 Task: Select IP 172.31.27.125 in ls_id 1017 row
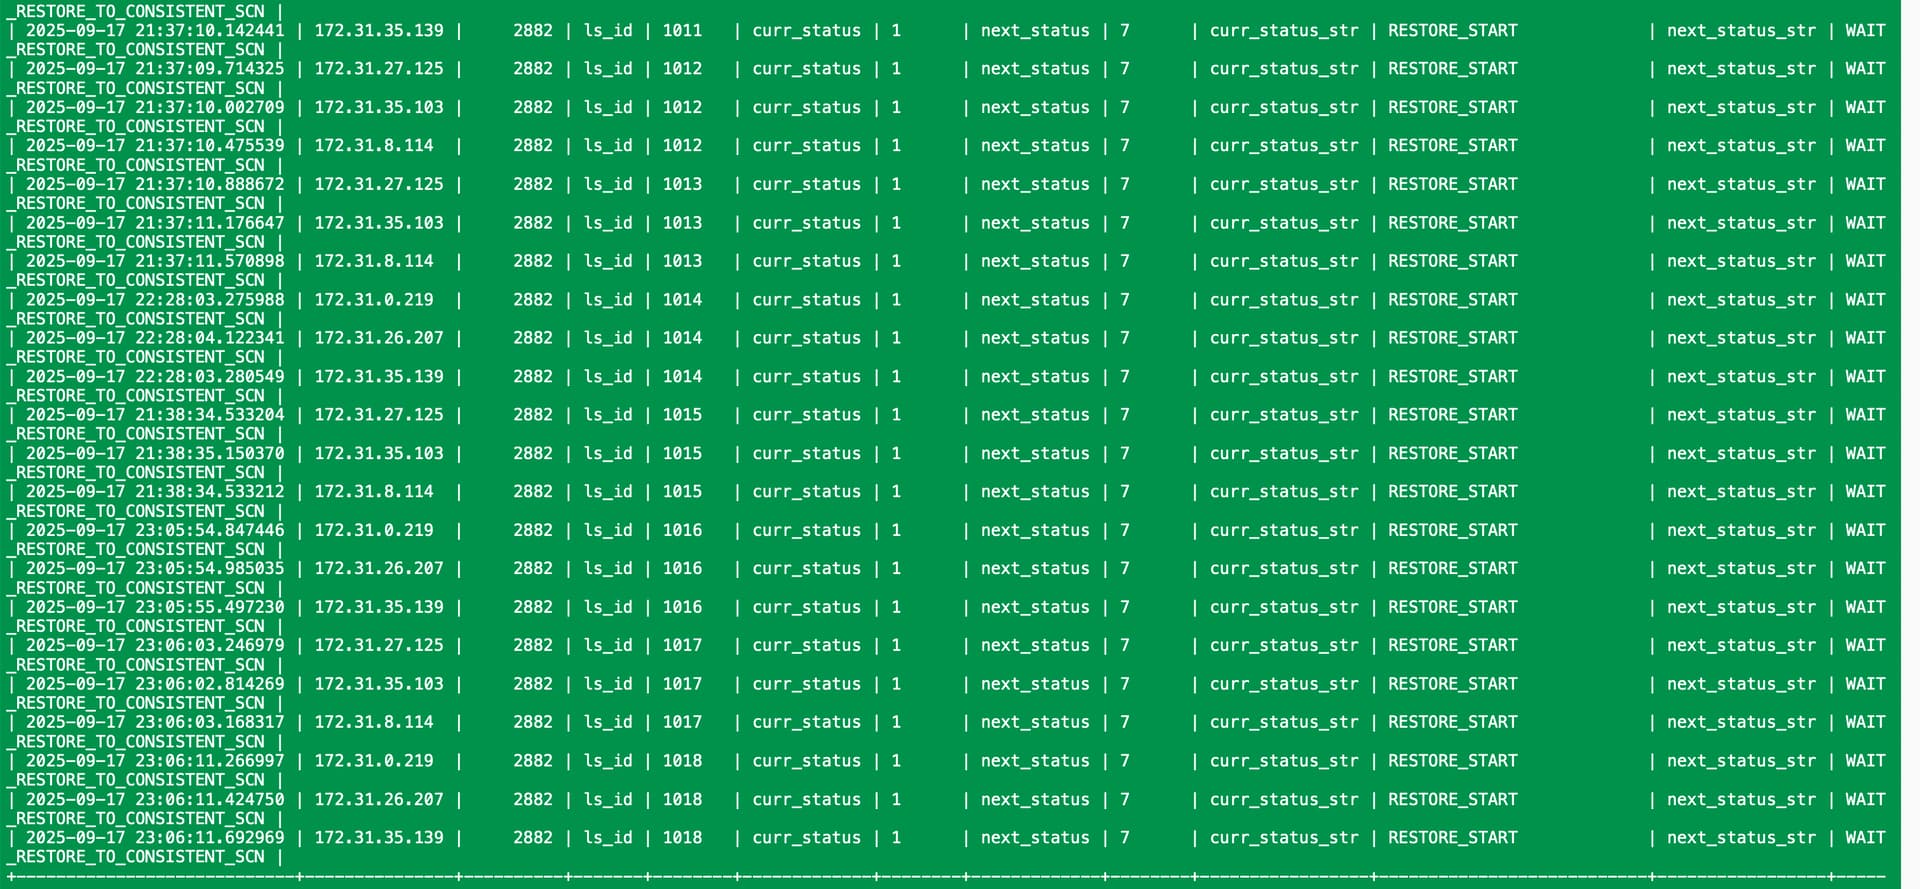click(379, 646)
